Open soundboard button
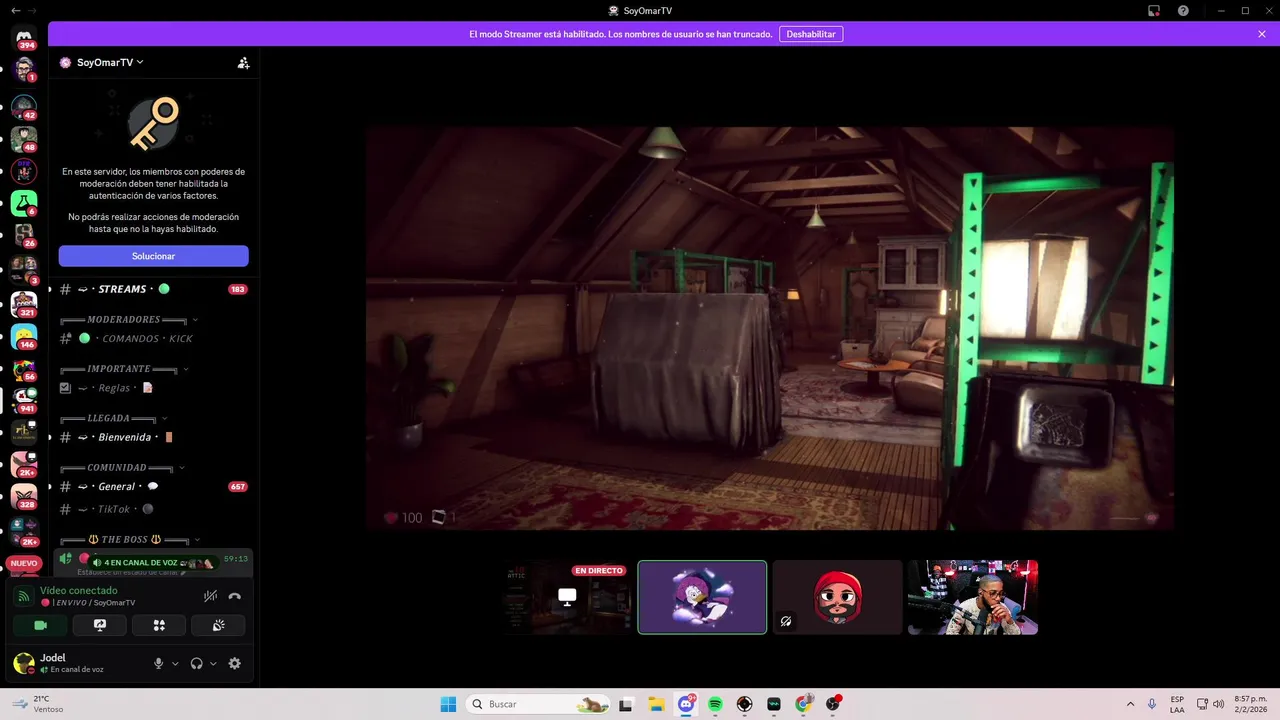The width and height of the screenshot is (1280, 720). coord(218,625)
